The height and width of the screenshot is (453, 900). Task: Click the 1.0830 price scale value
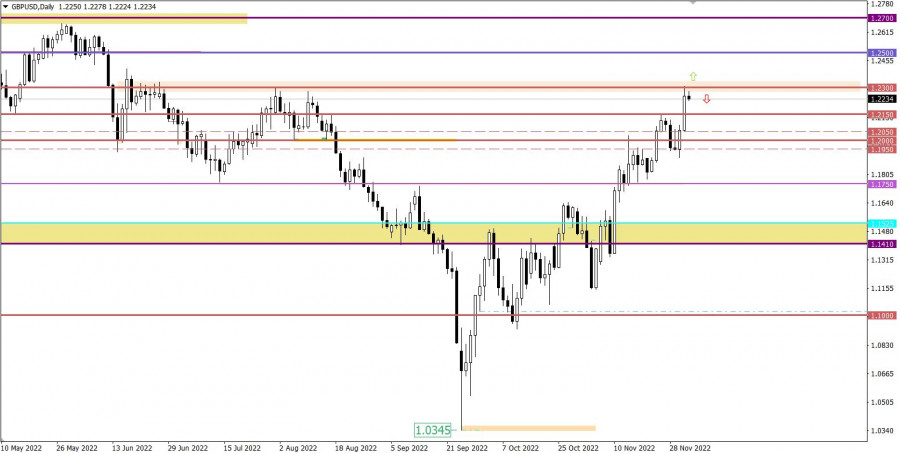(881, 345)
